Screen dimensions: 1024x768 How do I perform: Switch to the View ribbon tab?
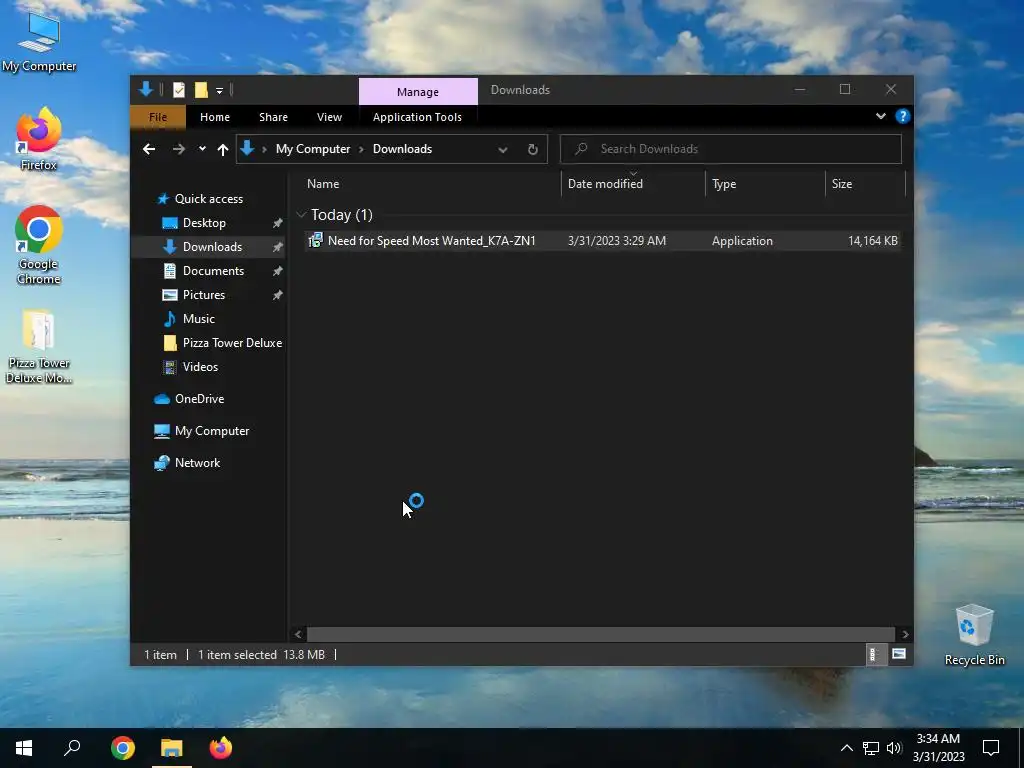(329, 117)
